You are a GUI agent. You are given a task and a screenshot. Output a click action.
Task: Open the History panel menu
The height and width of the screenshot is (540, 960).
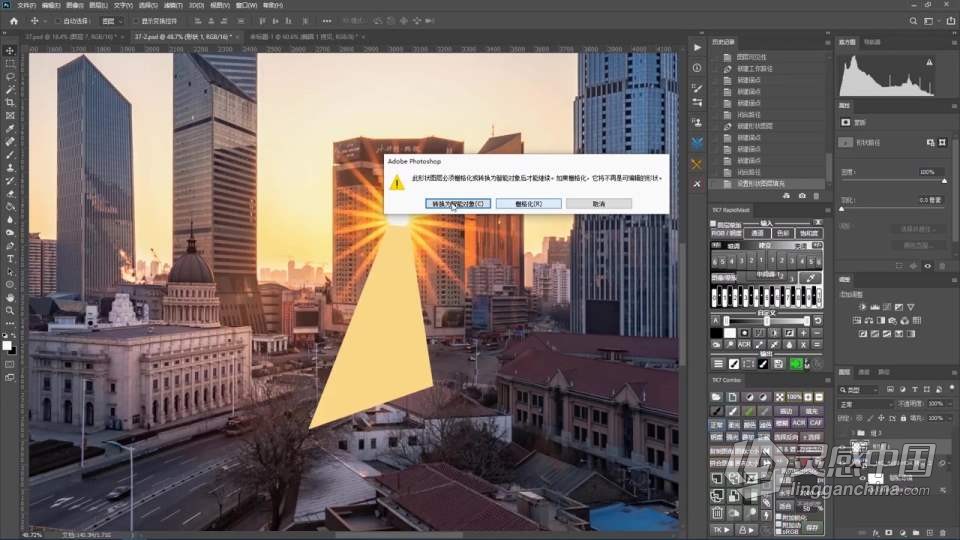[827, 42]
